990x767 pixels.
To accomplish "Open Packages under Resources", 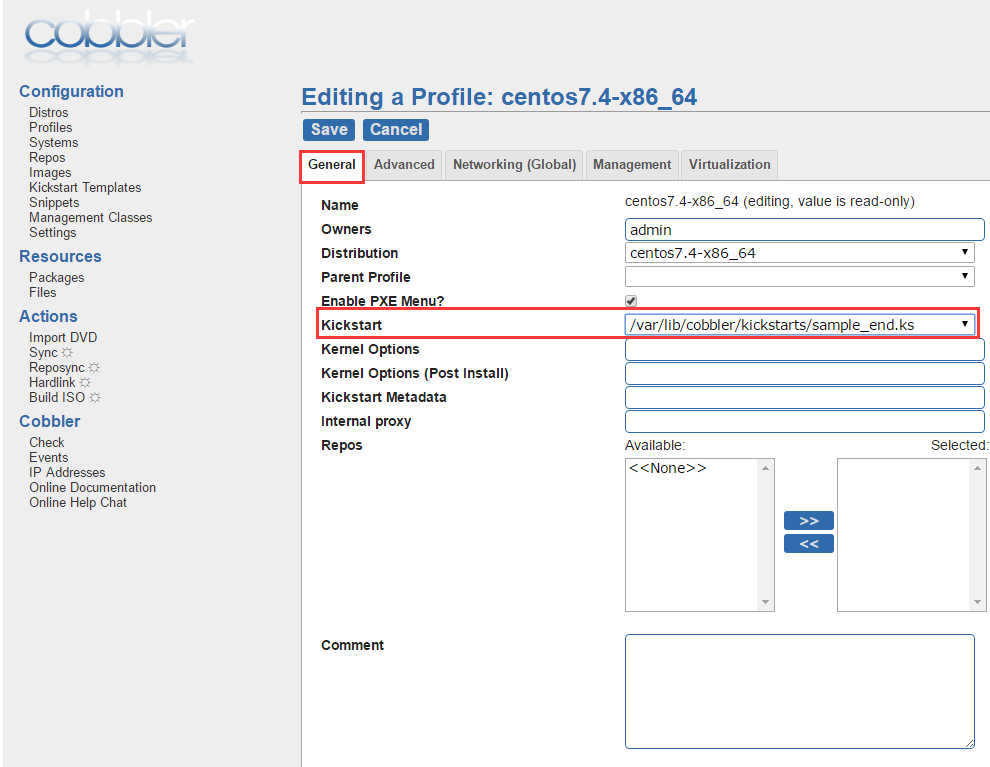I will 56,278.
